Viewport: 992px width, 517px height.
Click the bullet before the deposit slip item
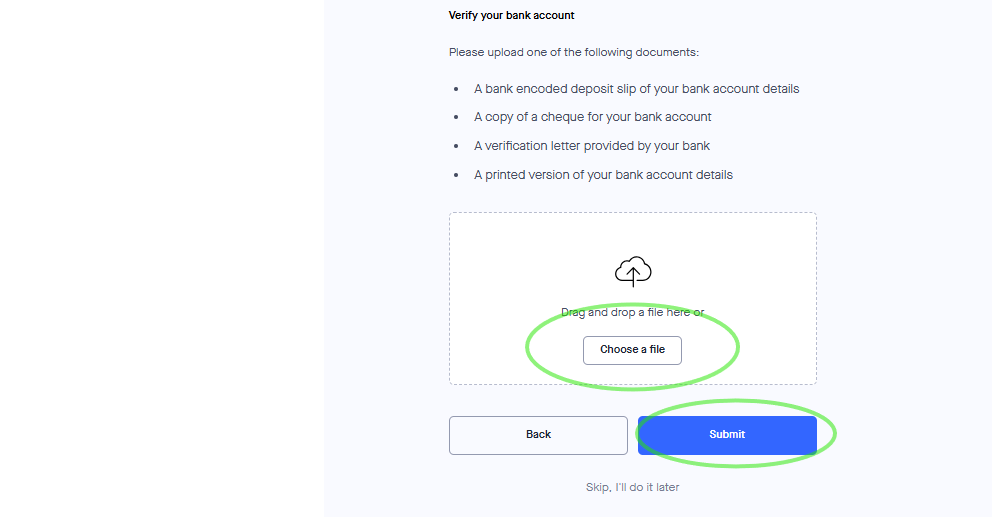(456, 89)
